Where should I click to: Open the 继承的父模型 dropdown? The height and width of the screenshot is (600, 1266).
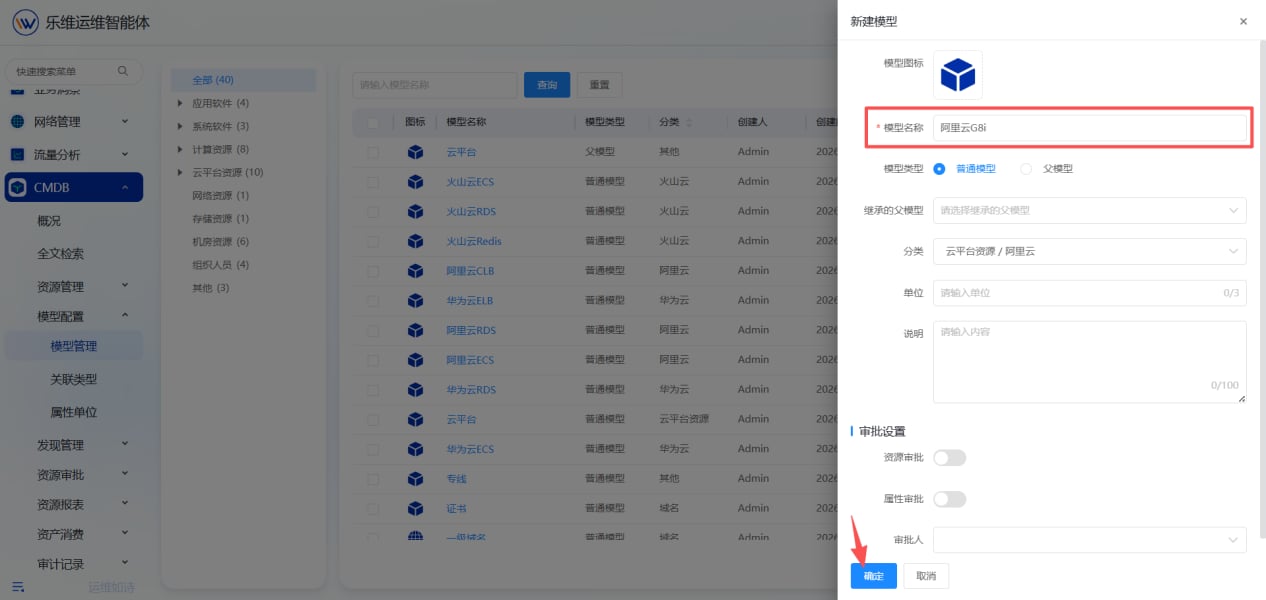[1089, 210]
